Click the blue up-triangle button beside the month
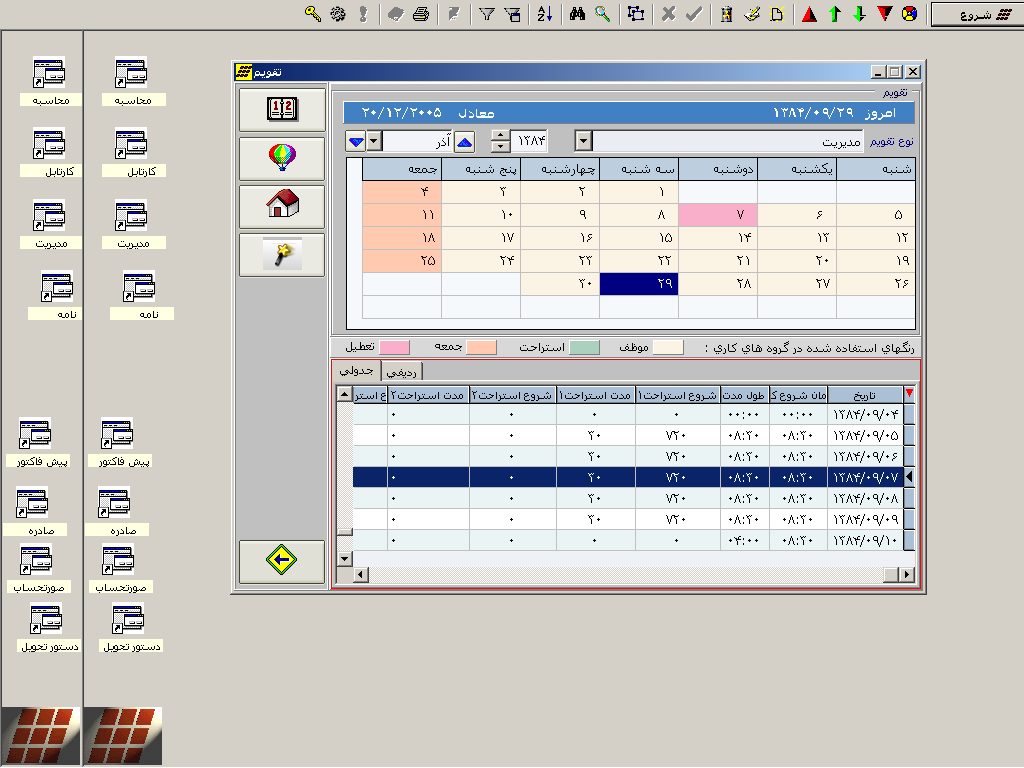1024x768 pixels. coord(465,141)
